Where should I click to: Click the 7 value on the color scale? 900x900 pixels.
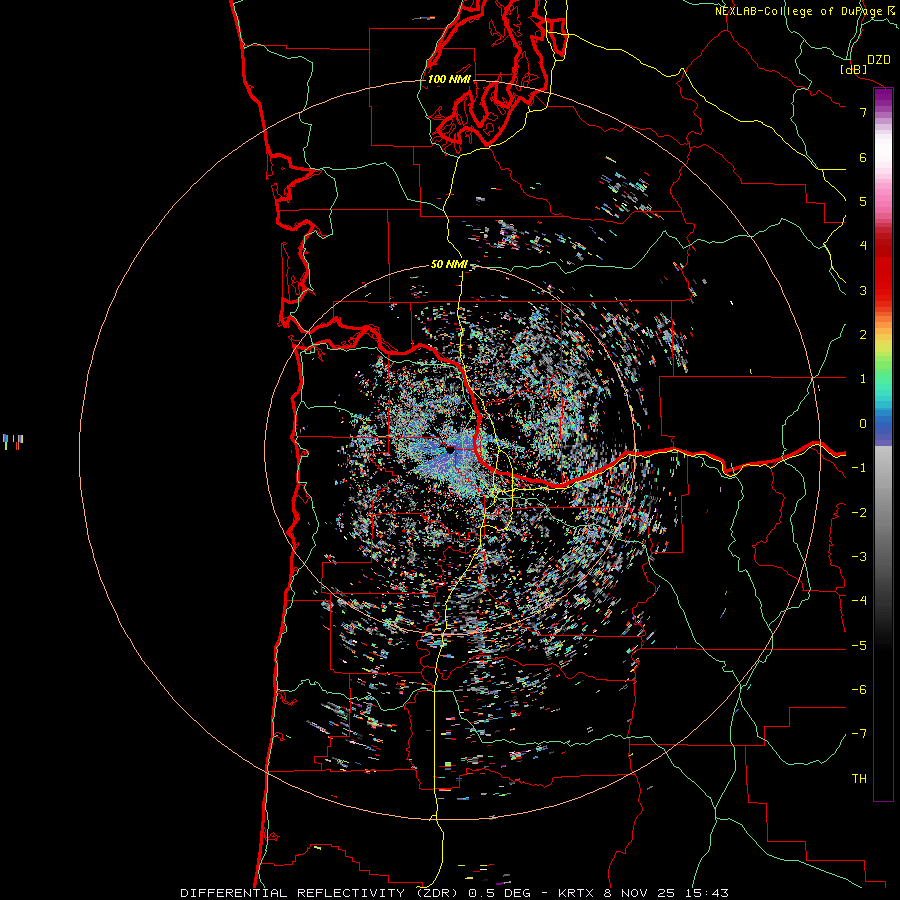[863, 112]
